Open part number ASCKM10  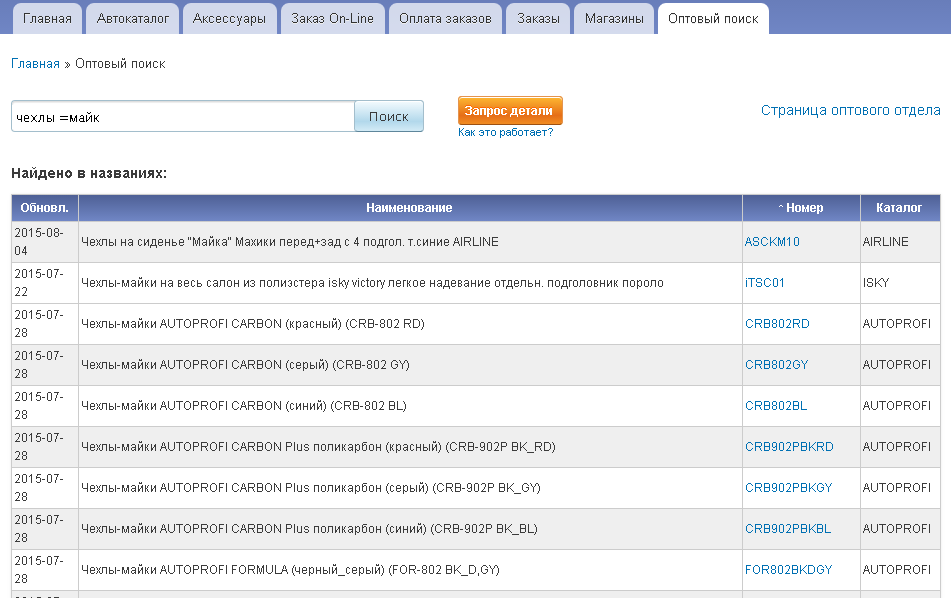pos(772,242)
